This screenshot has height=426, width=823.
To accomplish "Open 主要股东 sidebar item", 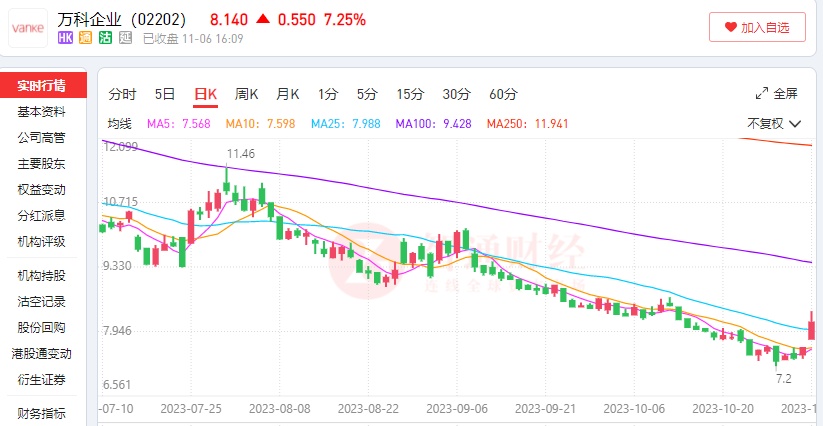I will (42, 164).
